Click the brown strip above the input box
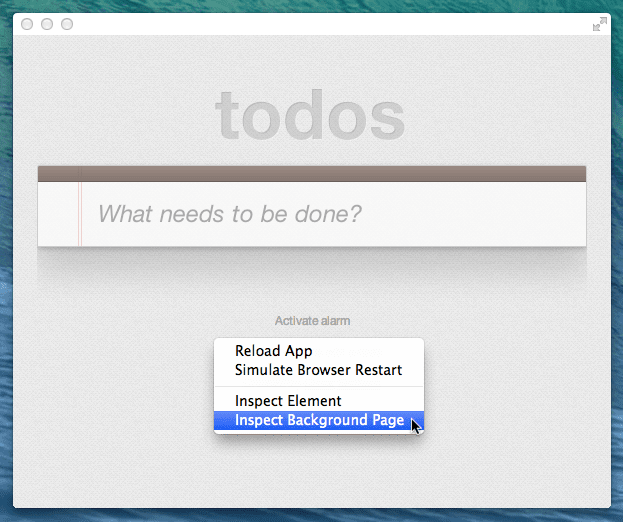The height and width of the screenshot is (522, 623). [311, 174]
